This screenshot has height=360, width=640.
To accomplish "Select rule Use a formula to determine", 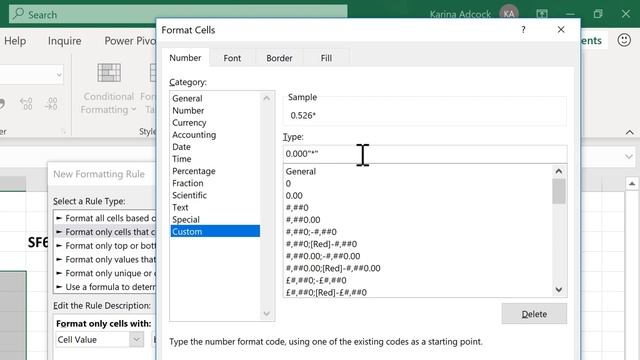I will click(105, 287).
